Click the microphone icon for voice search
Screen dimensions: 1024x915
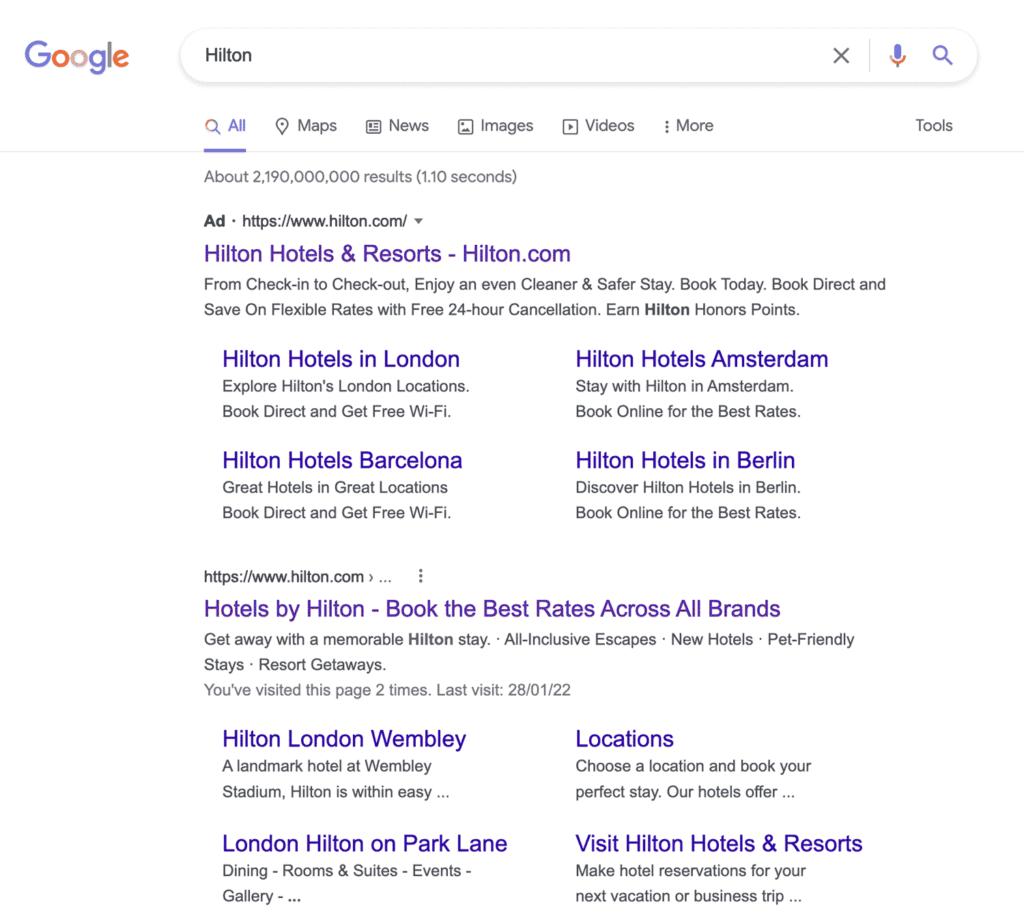[897, 55]
